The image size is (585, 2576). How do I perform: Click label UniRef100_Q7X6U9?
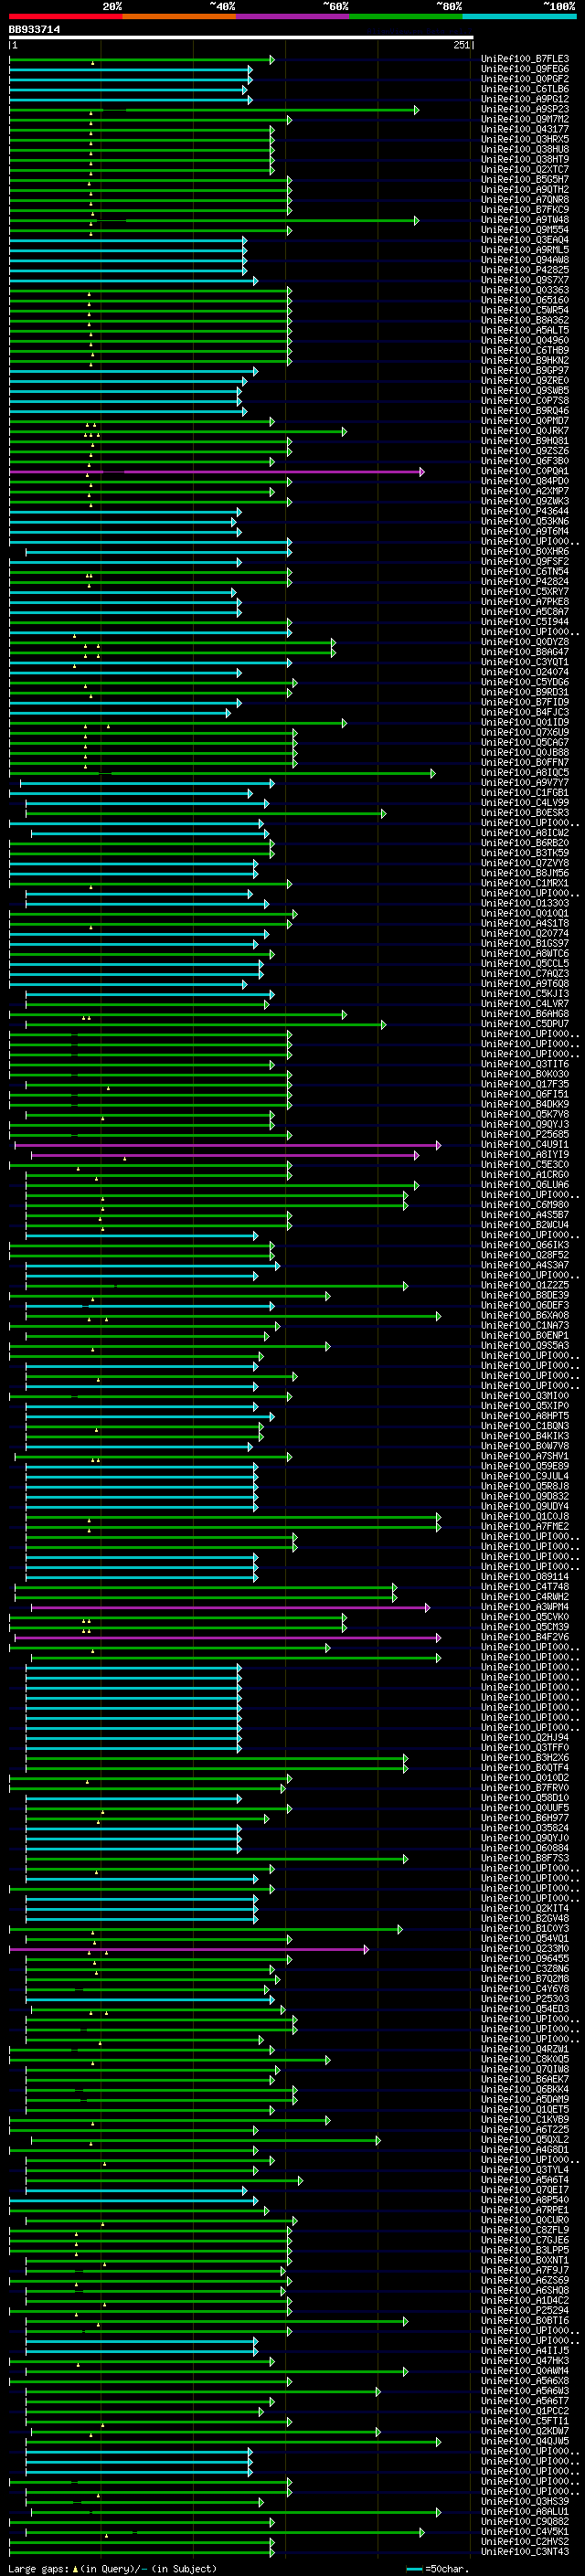tap(525, 733)
